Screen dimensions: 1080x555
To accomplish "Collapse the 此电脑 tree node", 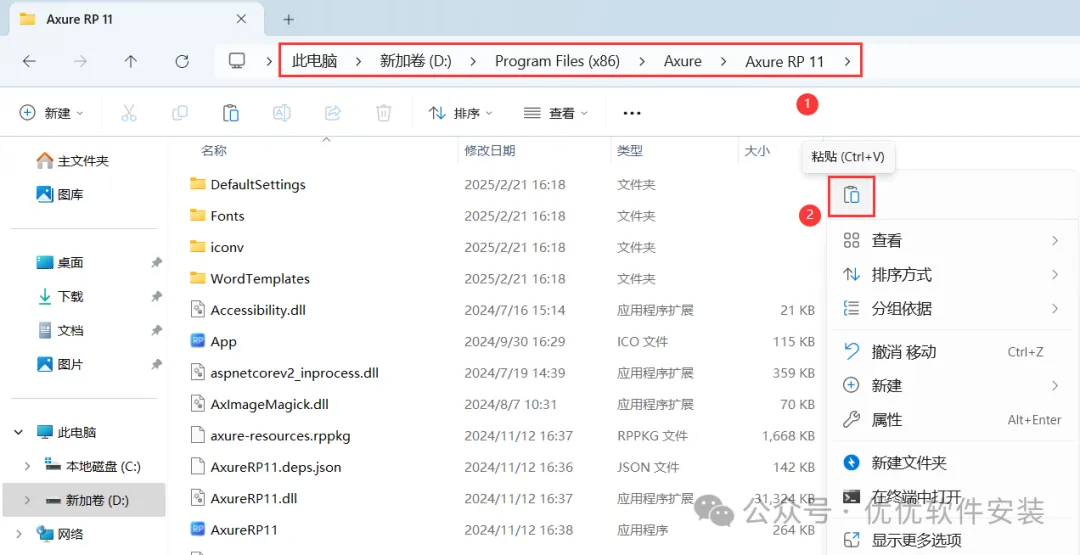I will [x=18, y=432].
